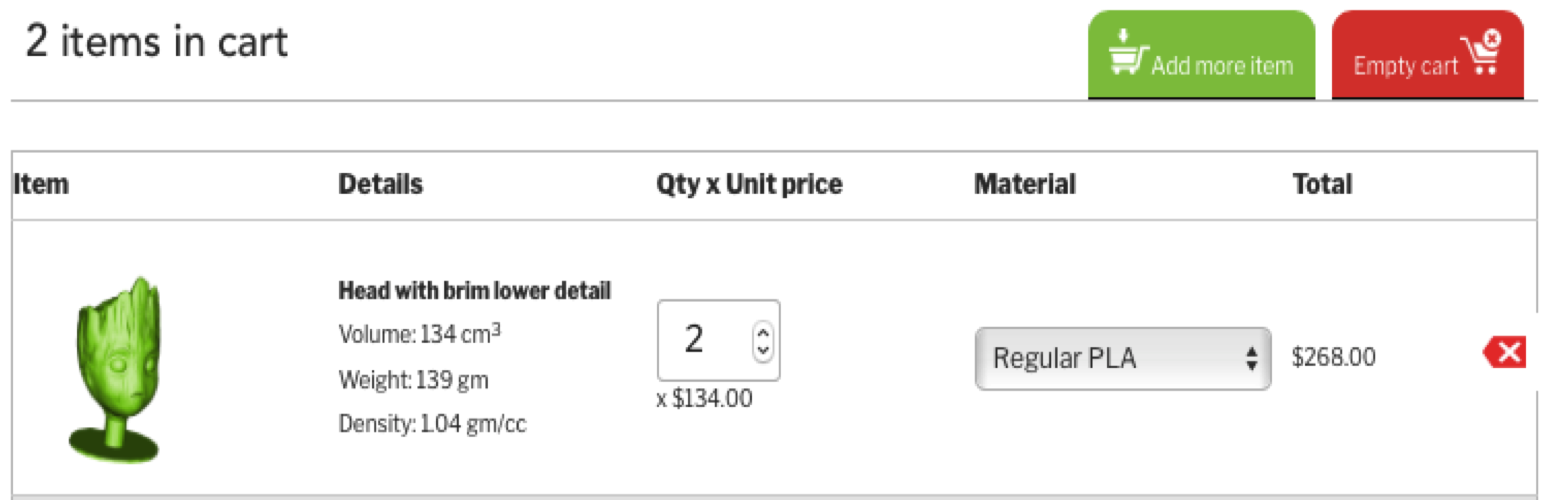Click the Material column header

click(1025, 184)
